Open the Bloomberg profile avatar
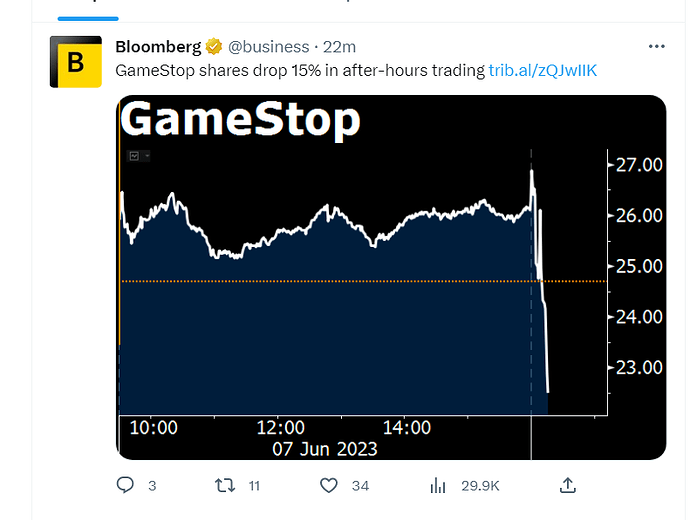Viewport: 690px width, 520px height. (x=76, y=62)
